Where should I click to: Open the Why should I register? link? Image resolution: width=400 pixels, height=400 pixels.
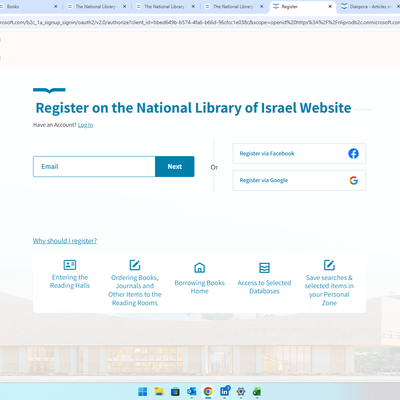pos(65,241)
